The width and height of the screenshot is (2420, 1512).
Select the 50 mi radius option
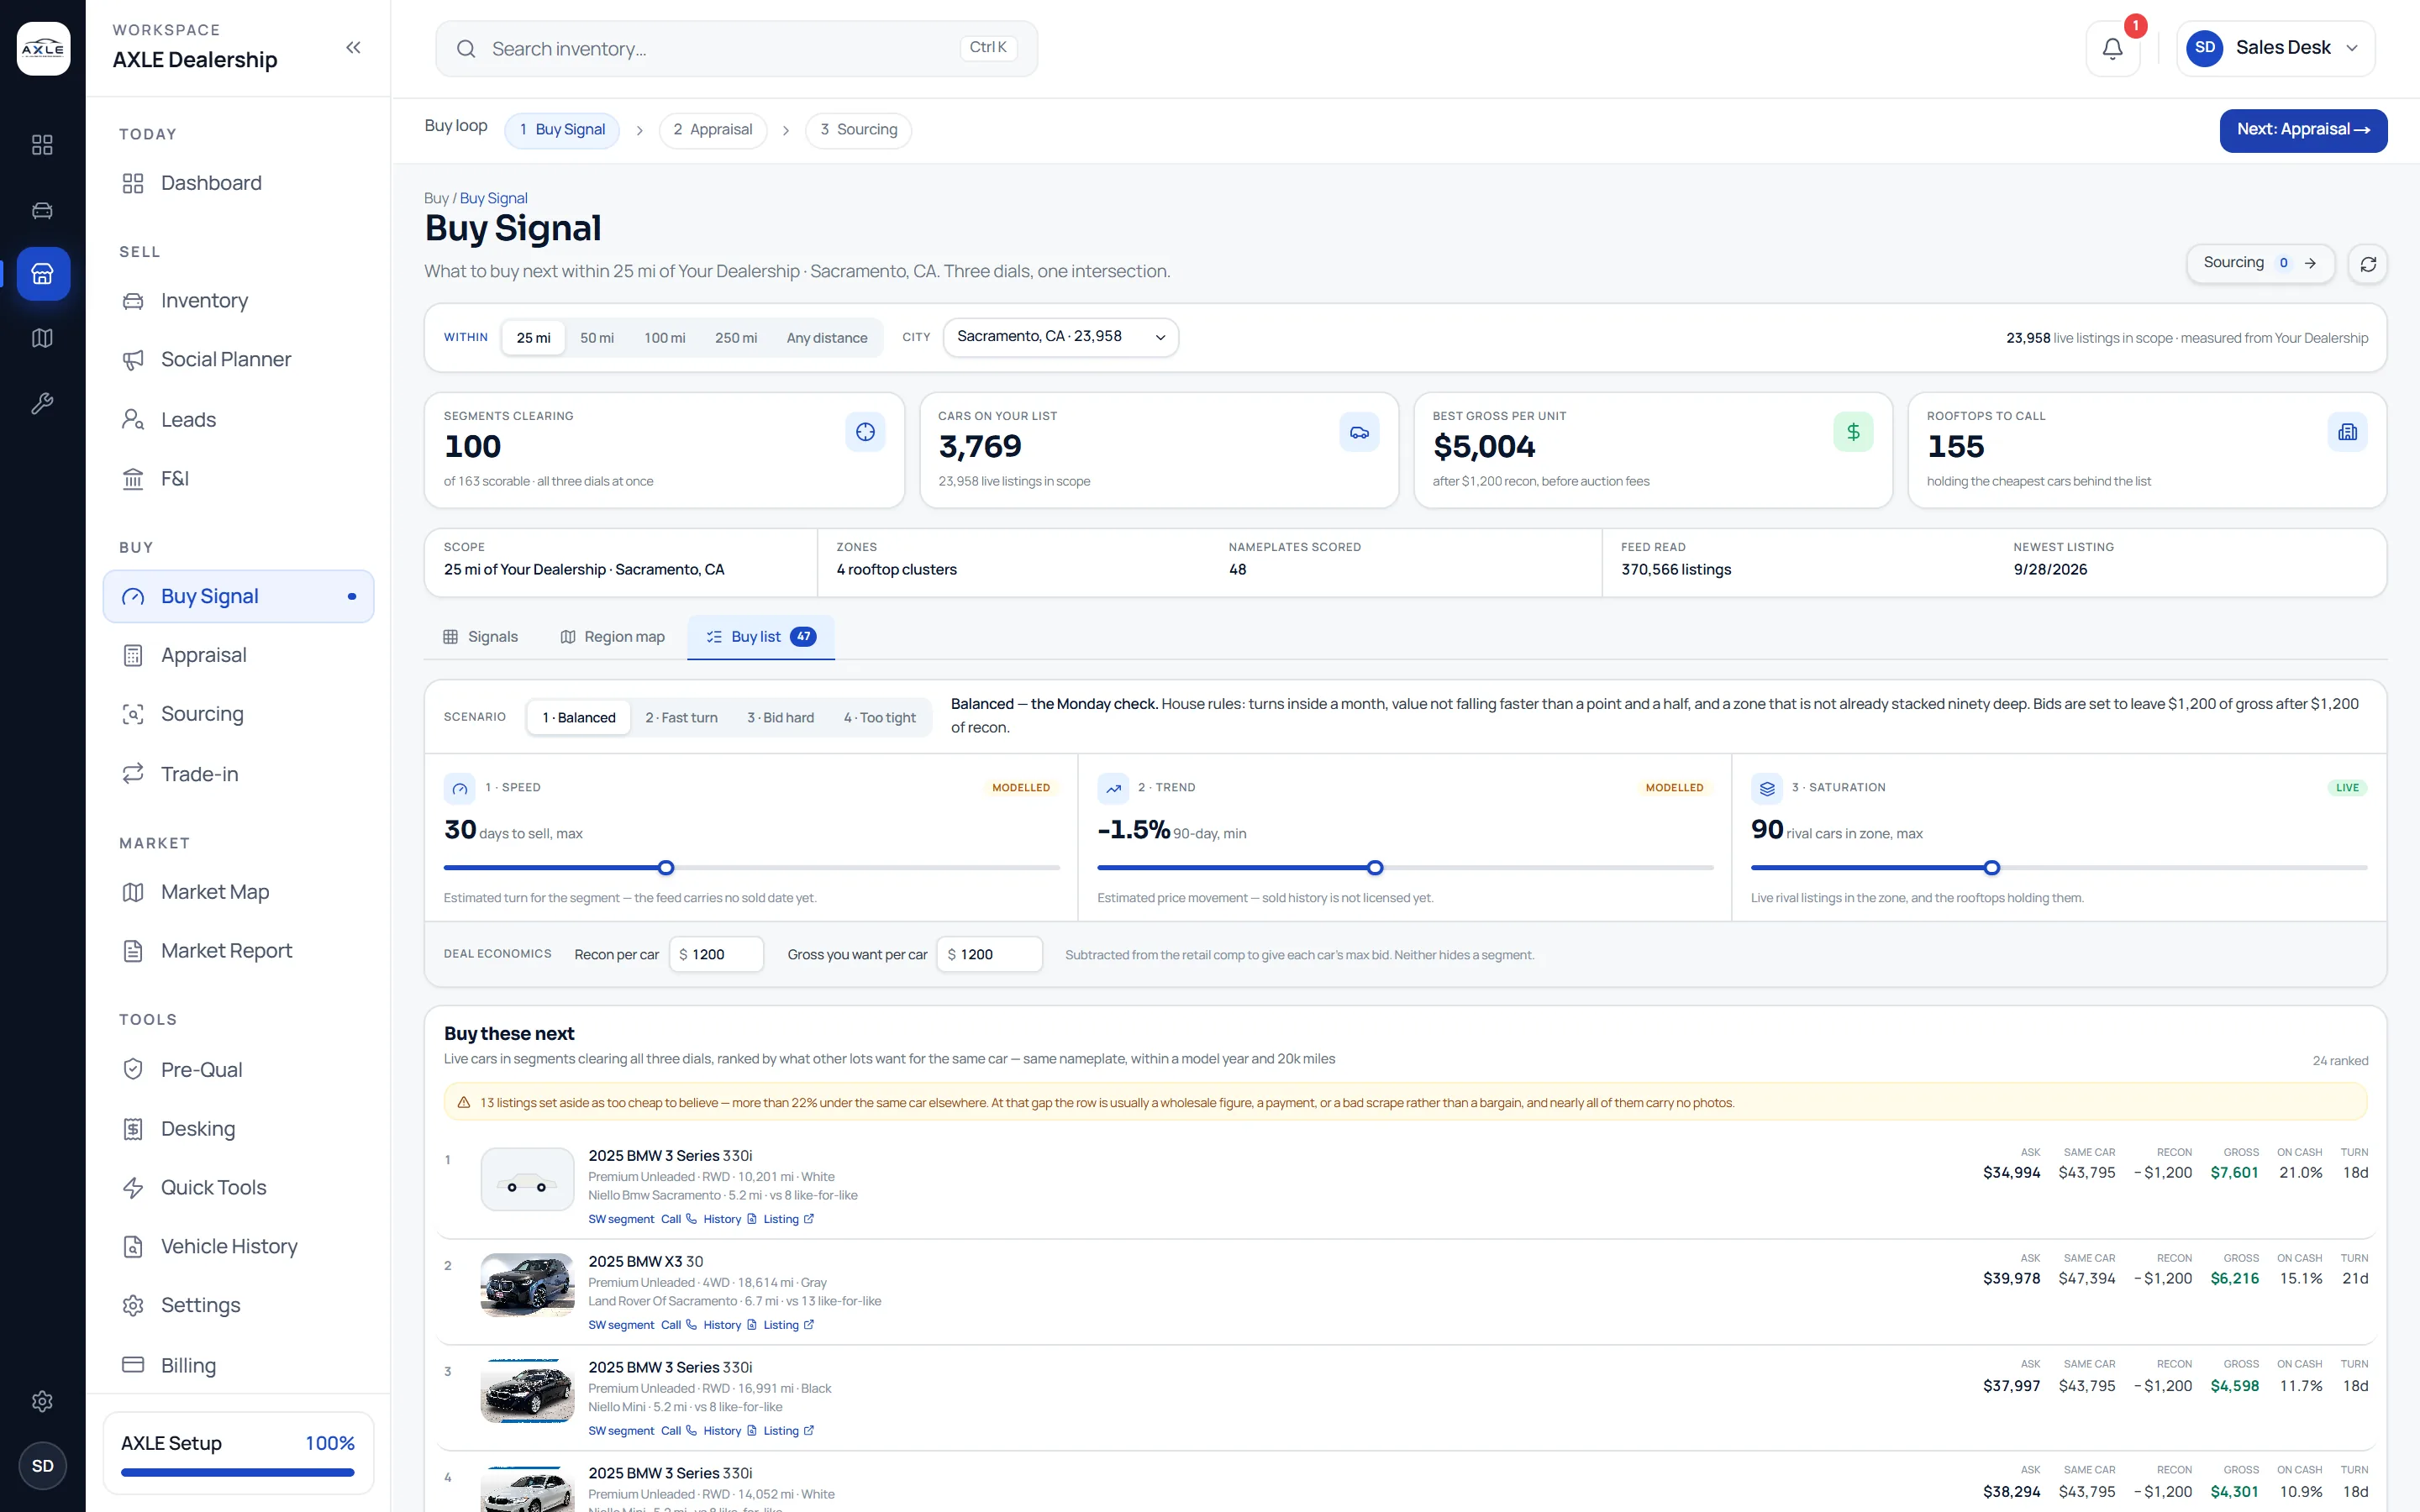point(597,338)
